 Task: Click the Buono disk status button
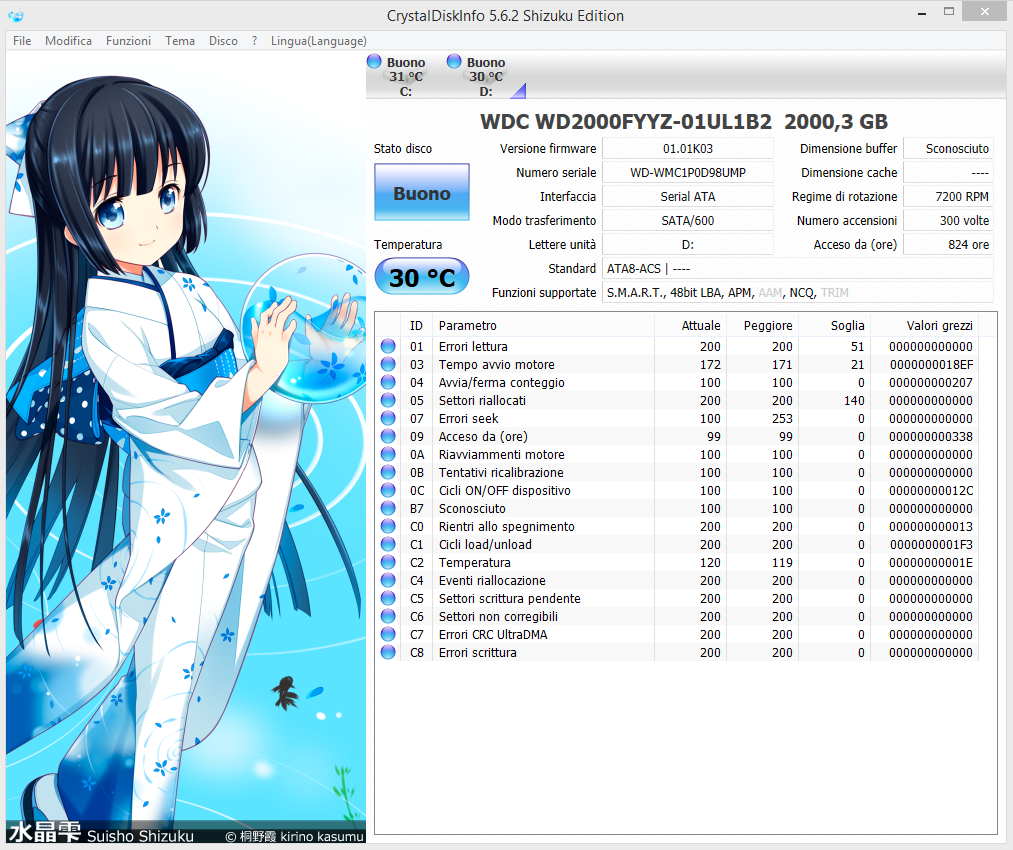click(x=422, y=192)
